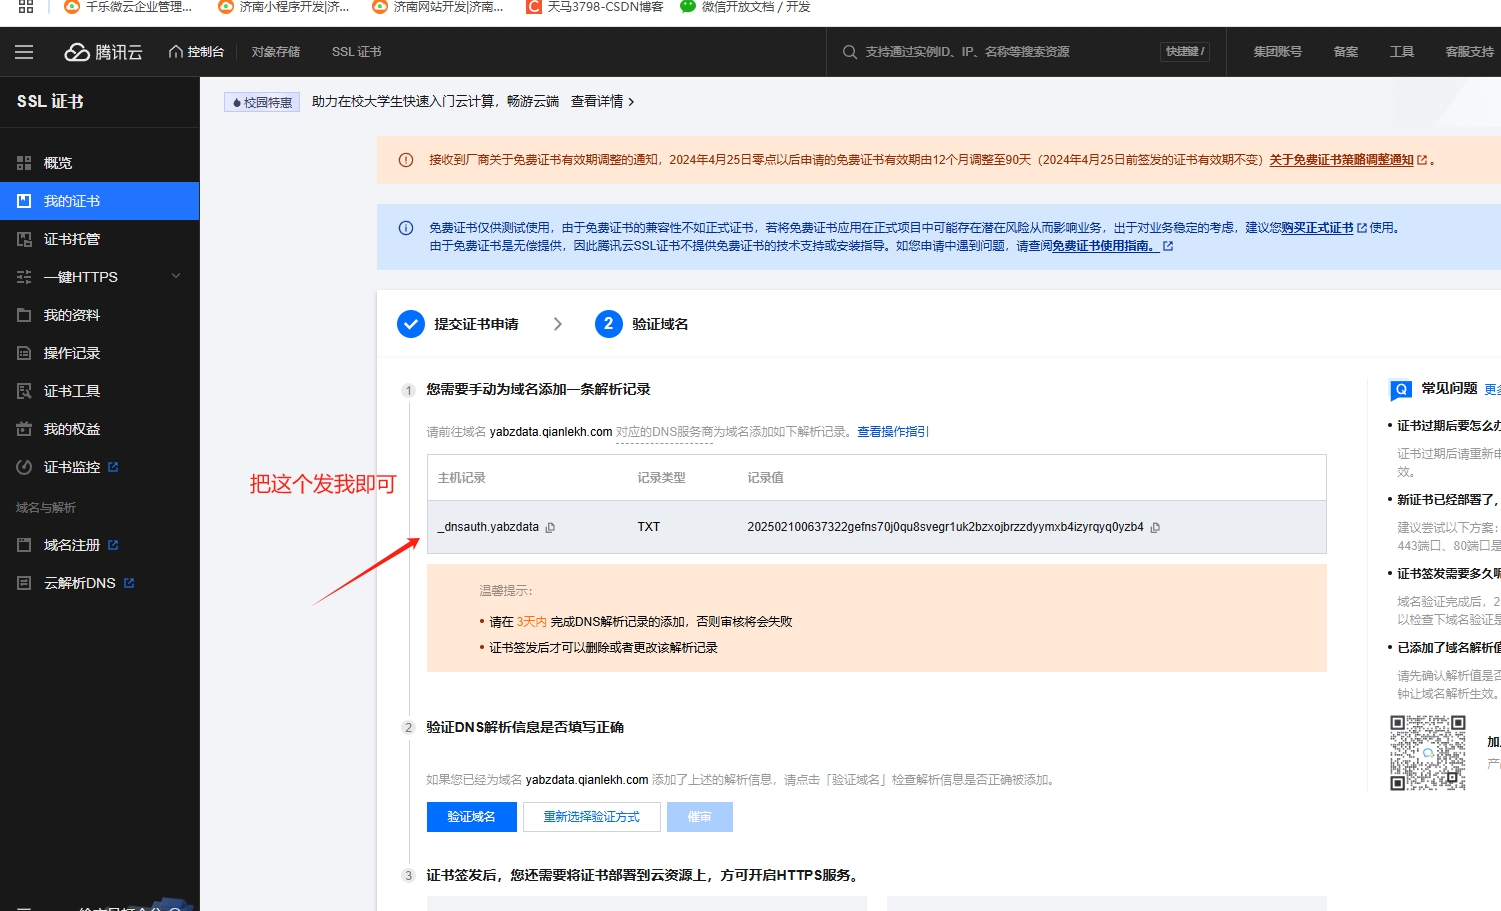Open 客服支持 in top bar

[x=1469, y=52]
